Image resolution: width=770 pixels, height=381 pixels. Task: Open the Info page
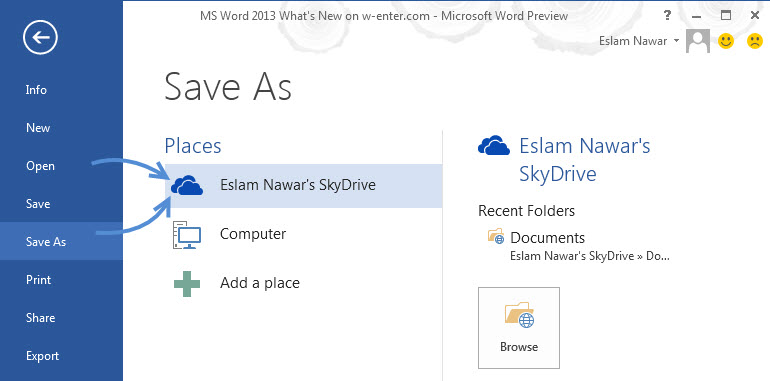click(36, 90)
